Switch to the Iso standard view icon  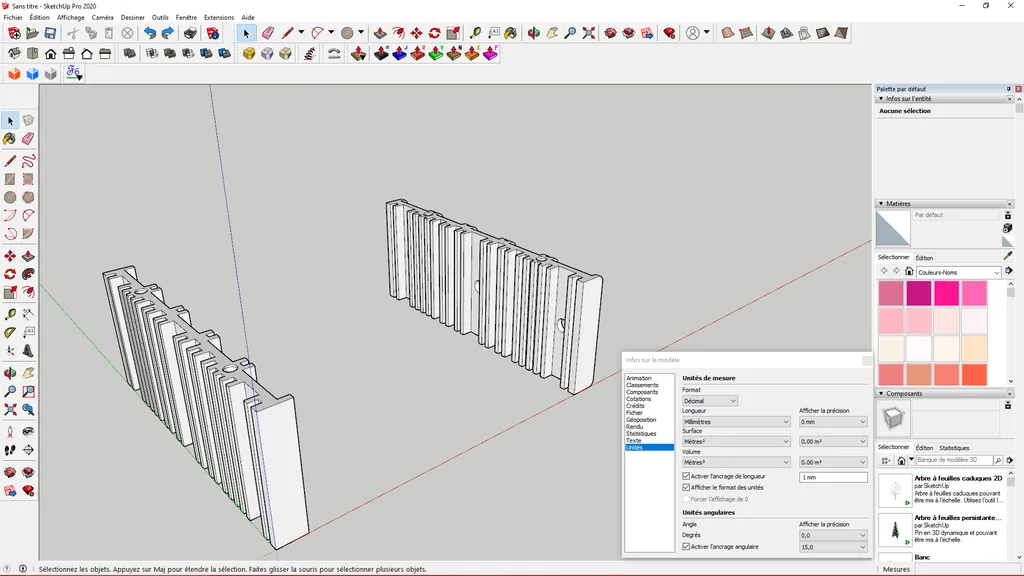(x=14, y=54)
